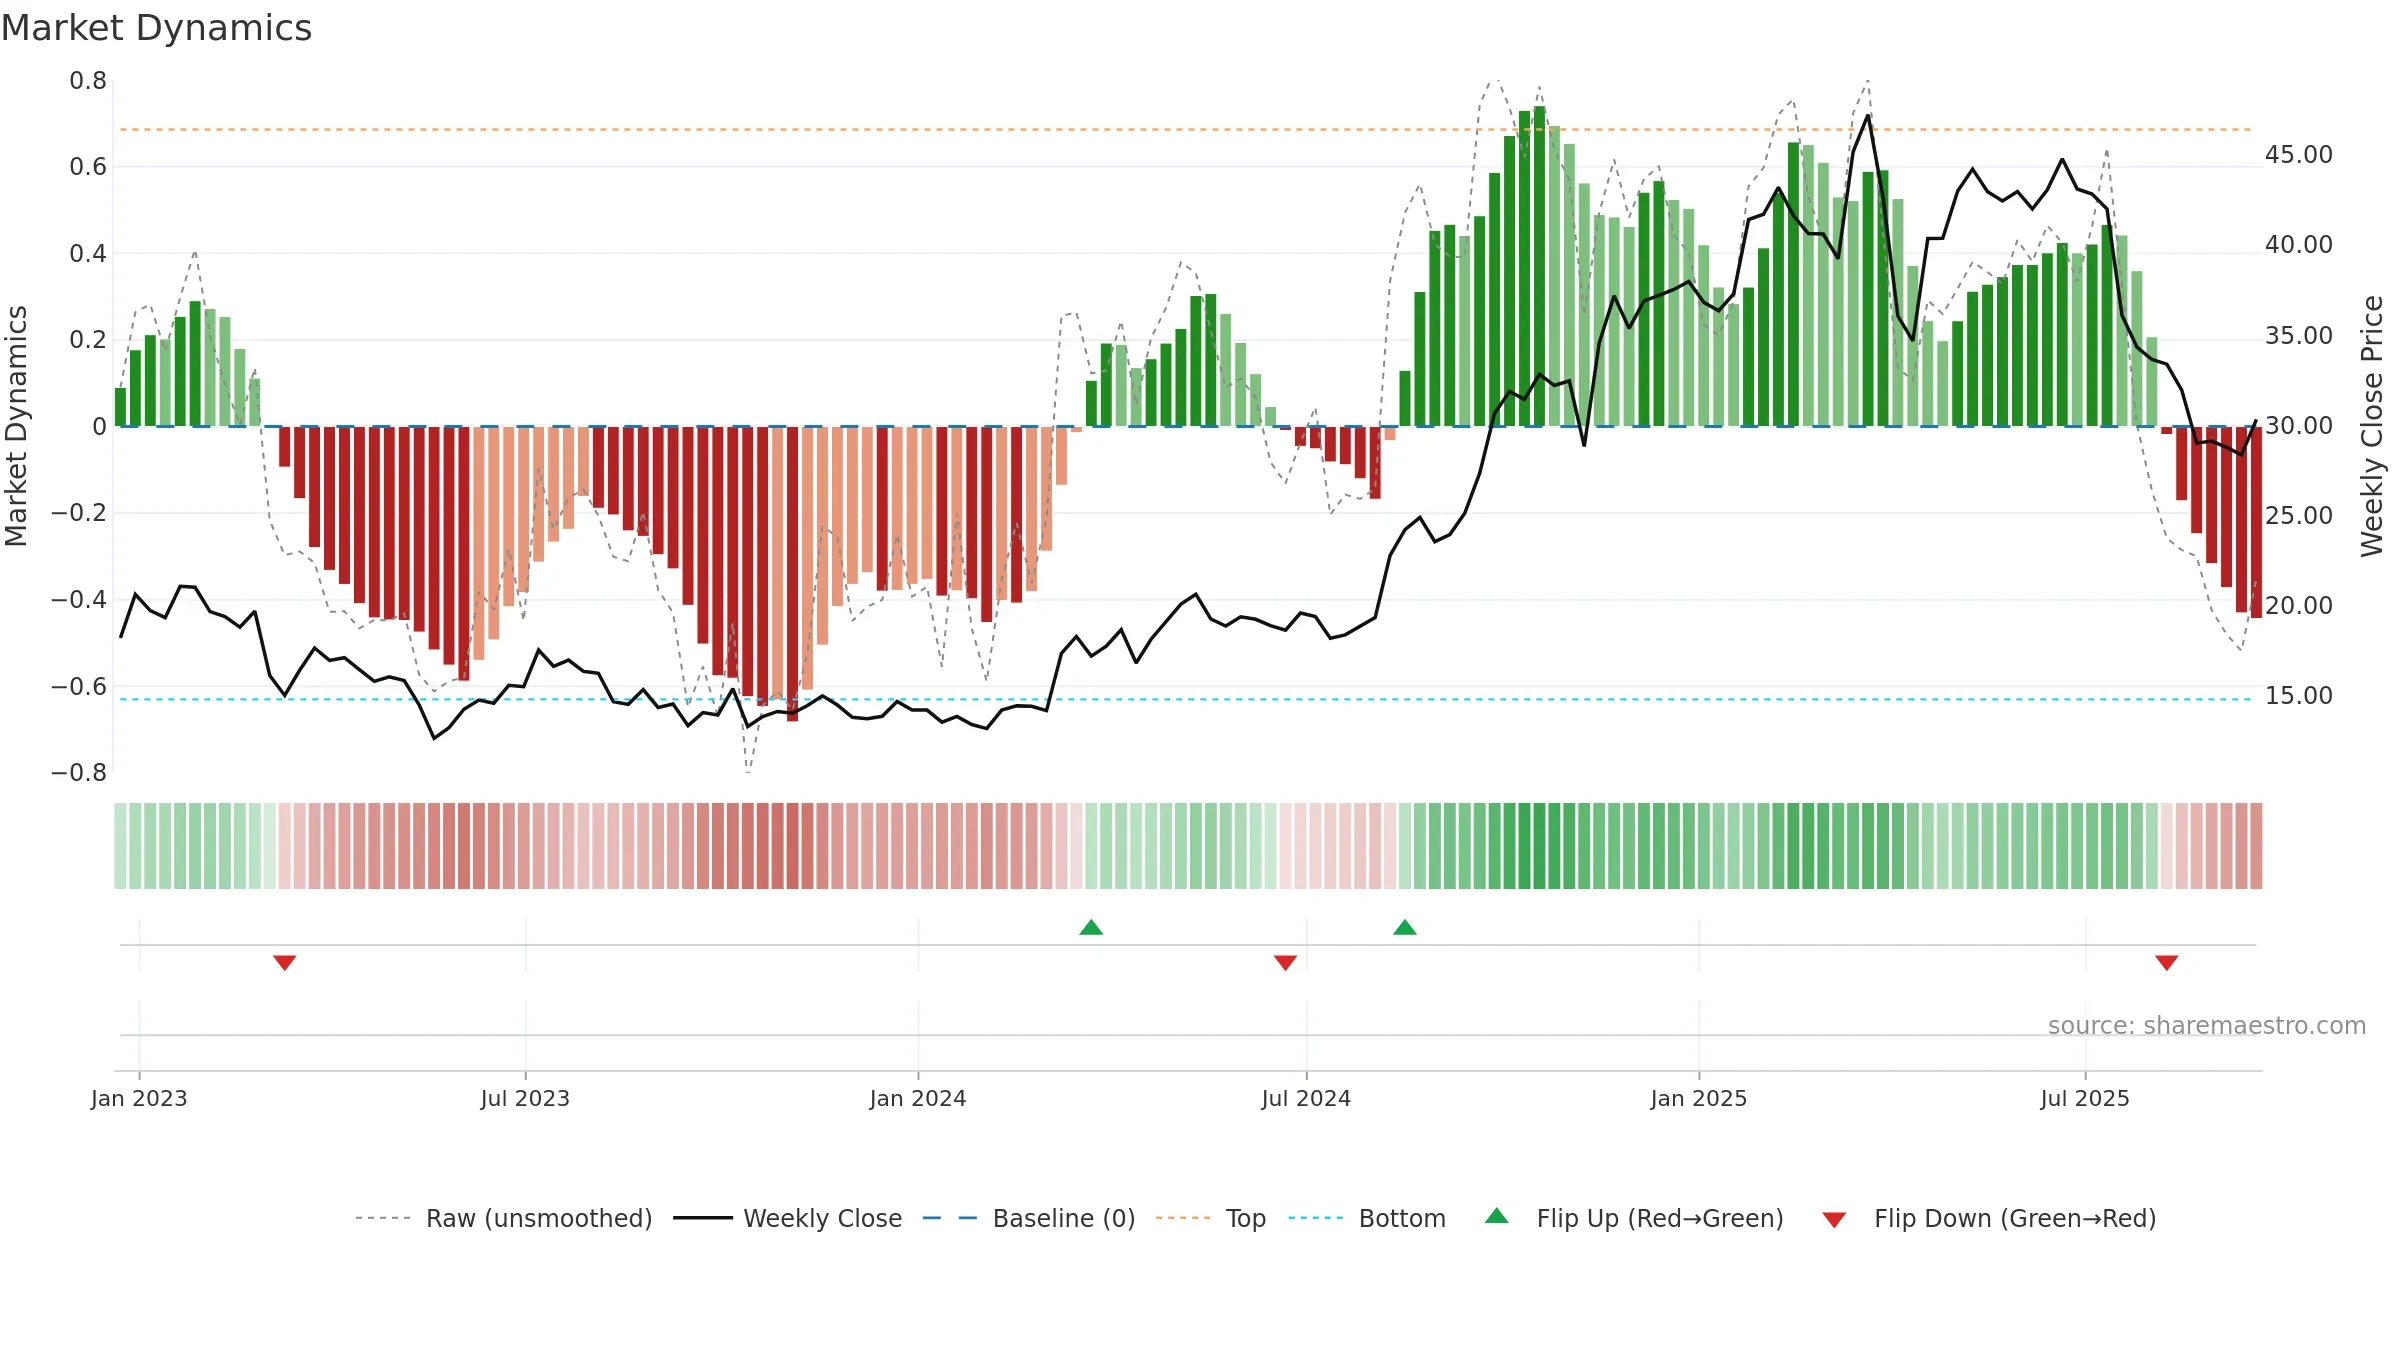Viewport: 2400px width, 1350px height.
Task: Toggle the Bottom legend entry
Action: pyautogui.click(x=1366, y=1218)
